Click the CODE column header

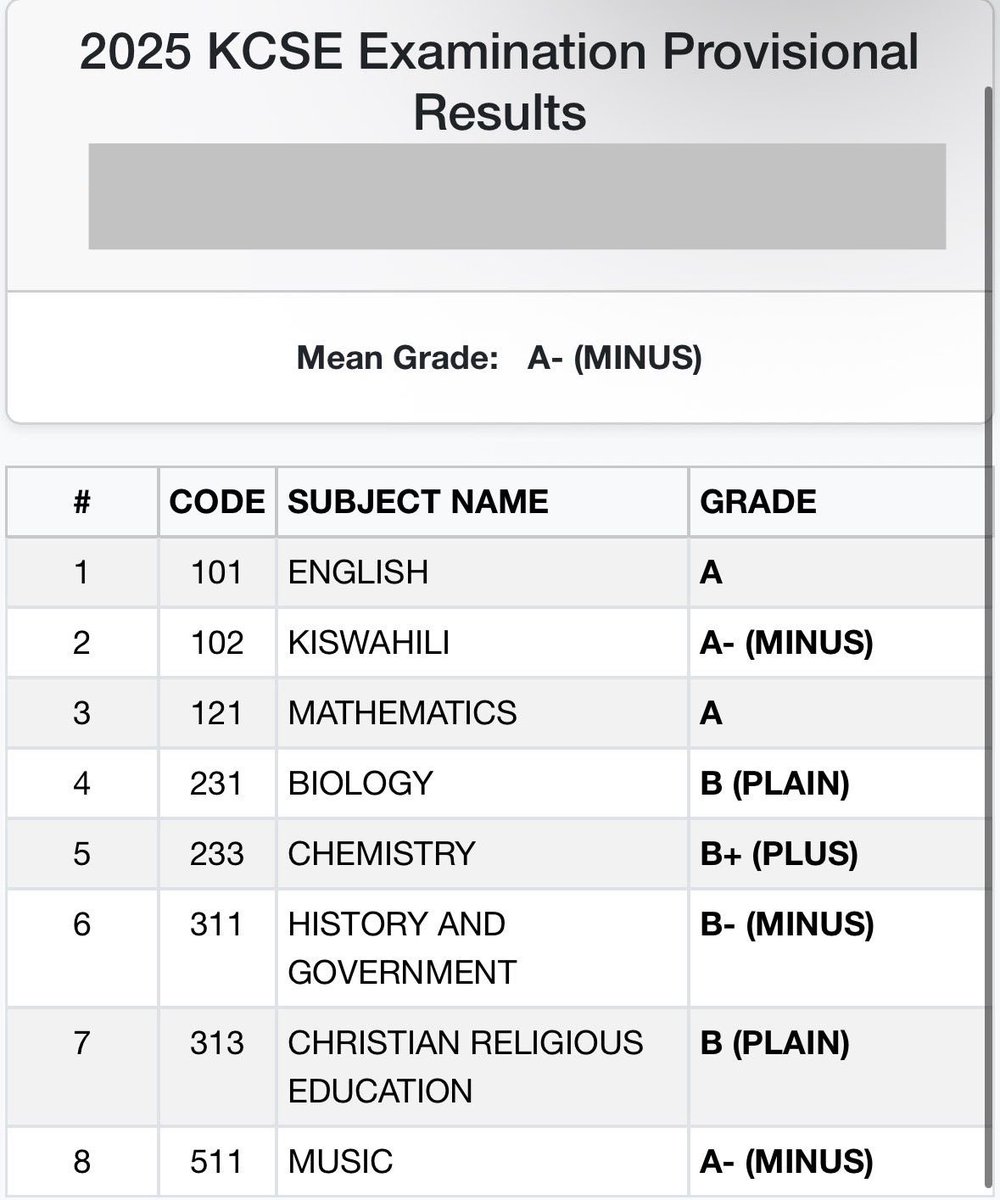[217, 501]
